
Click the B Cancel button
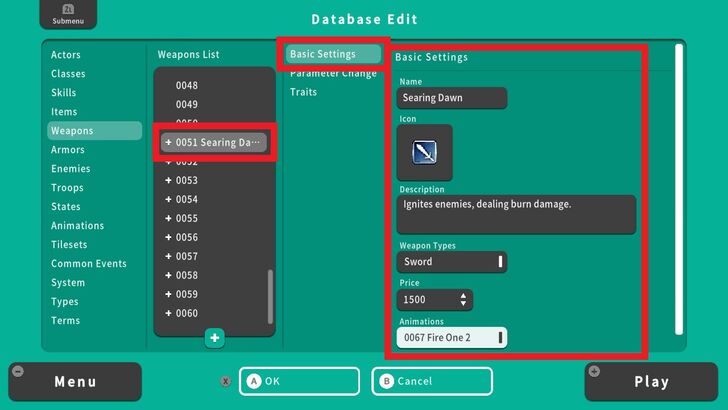pos(432,381)
